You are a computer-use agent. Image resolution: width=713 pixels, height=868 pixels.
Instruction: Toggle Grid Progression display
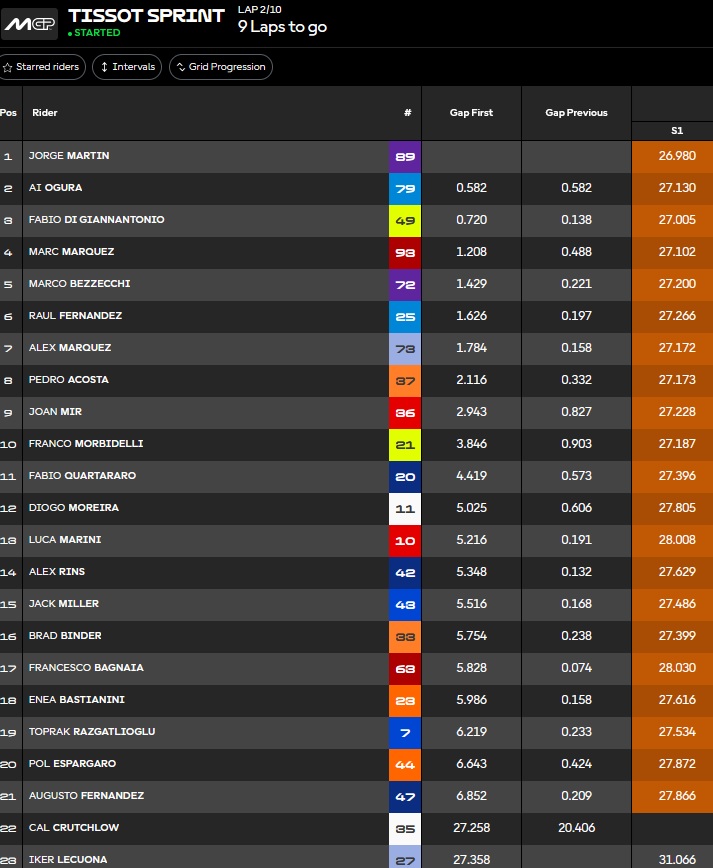coord(221,67)
